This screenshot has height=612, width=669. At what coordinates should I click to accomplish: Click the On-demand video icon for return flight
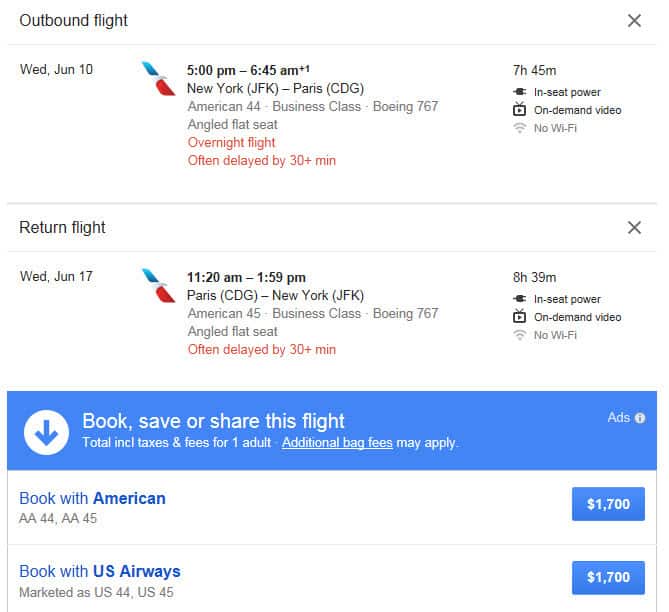519,316
